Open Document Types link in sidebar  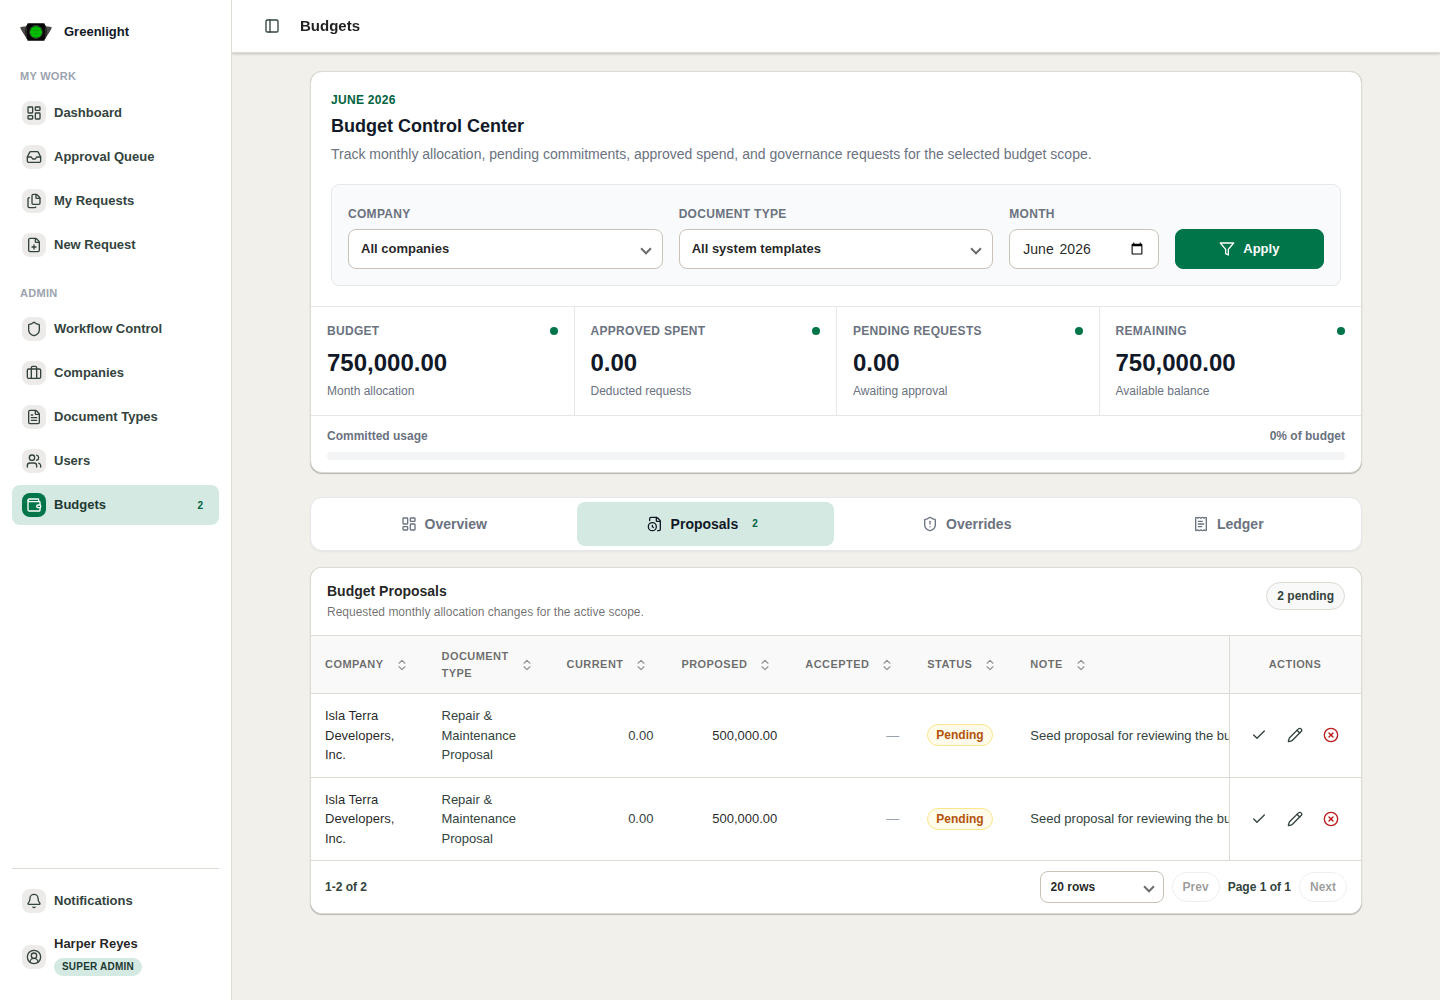(x=115, y=417)
